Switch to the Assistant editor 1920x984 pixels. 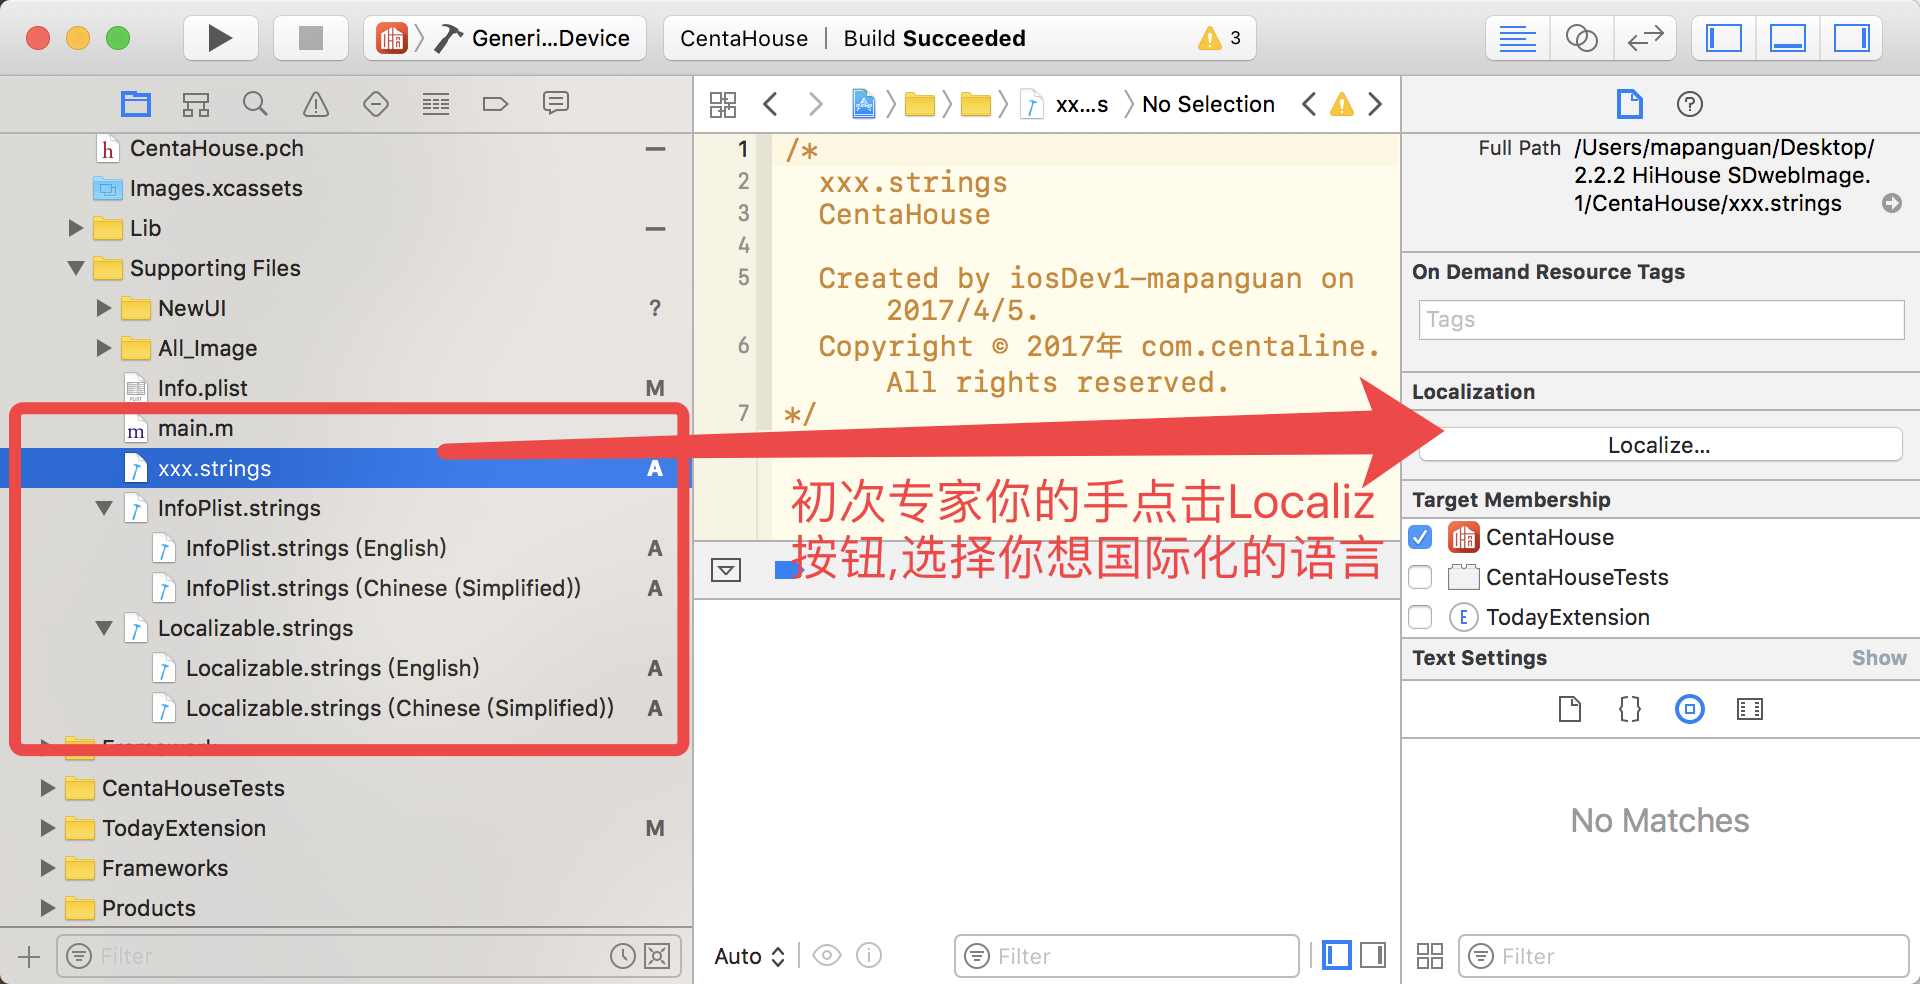pyautogui.click(x=1581, y=39)
